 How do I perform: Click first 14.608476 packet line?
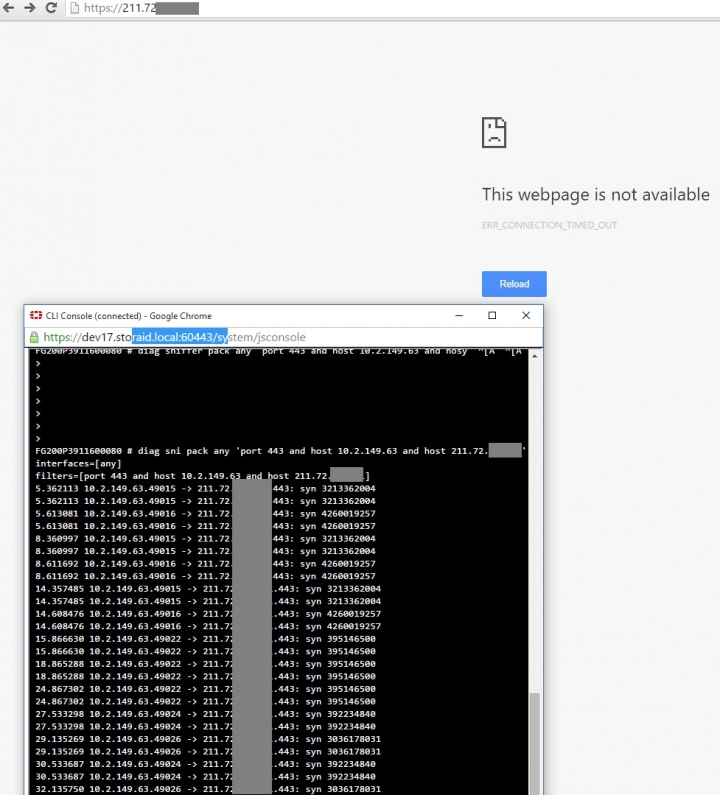(x=208, y=613)
